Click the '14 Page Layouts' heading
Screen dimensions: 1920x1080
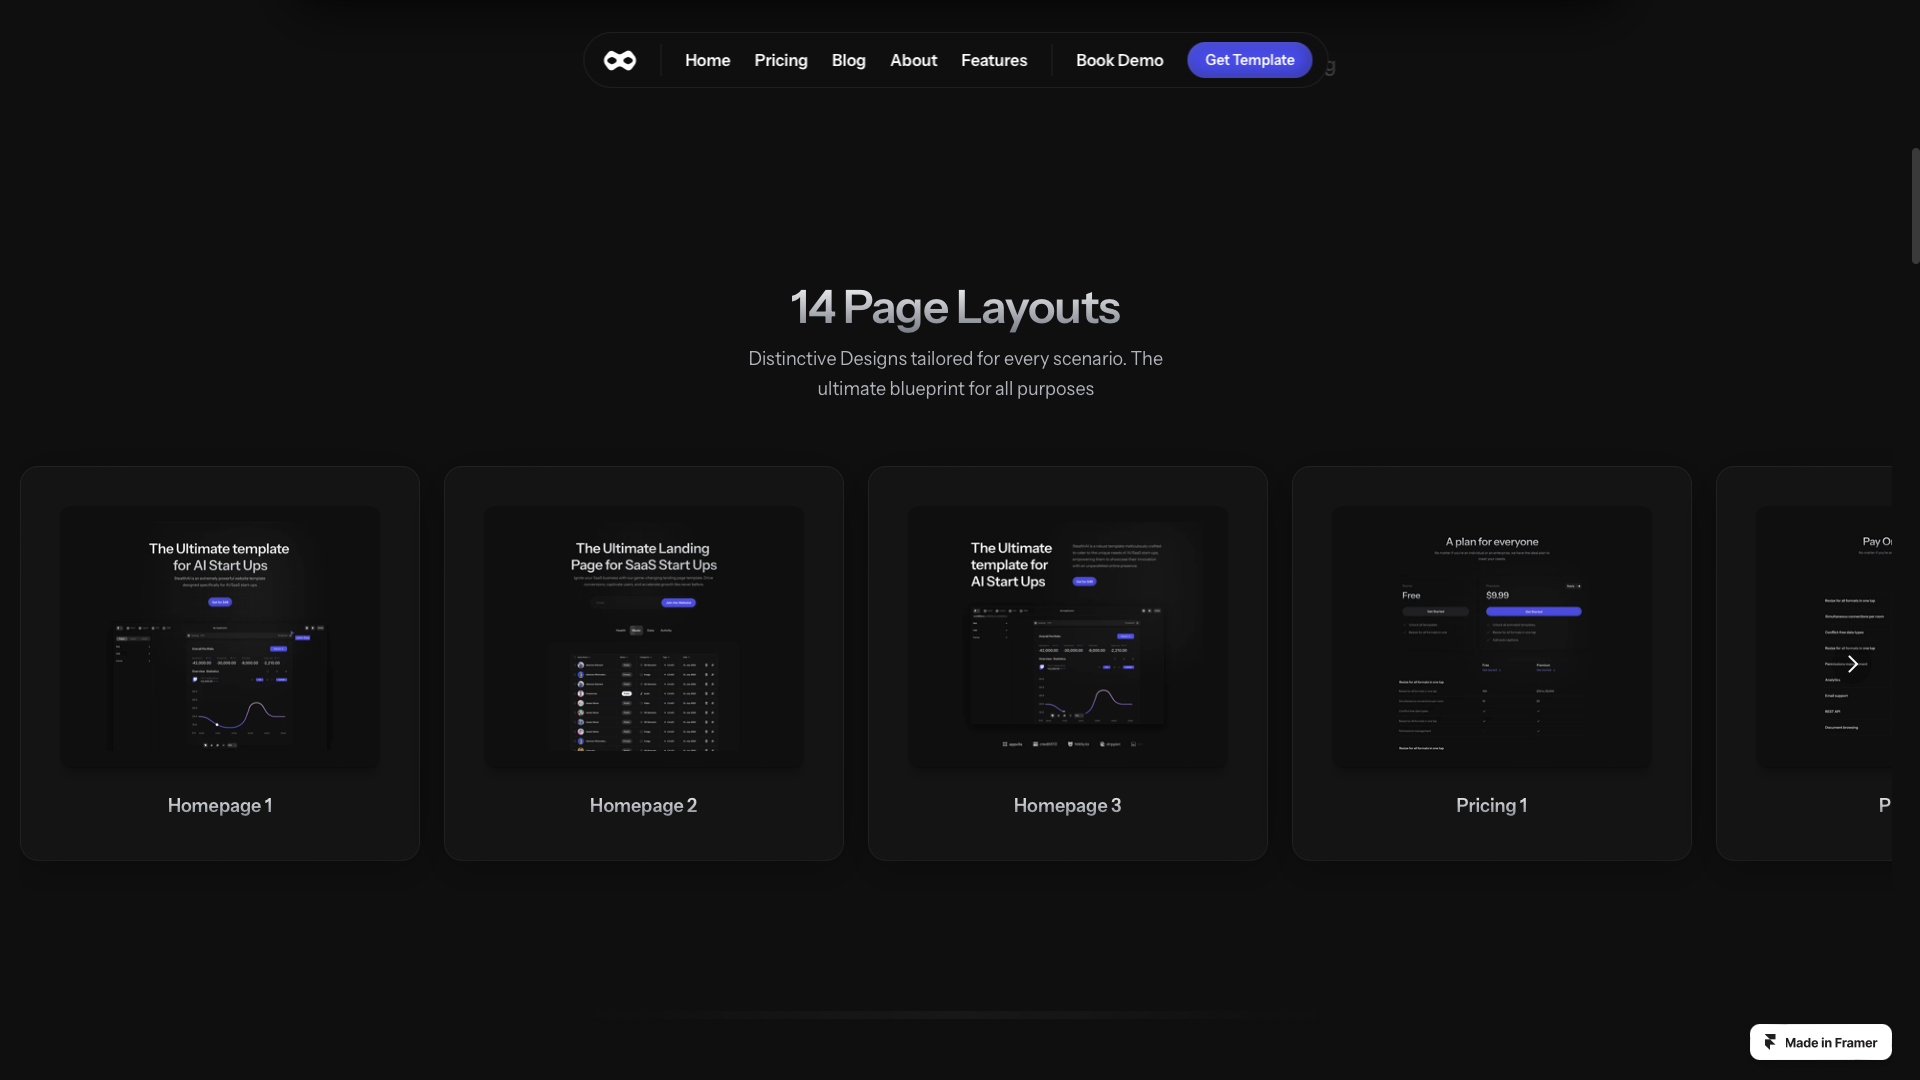click(955, 307)
